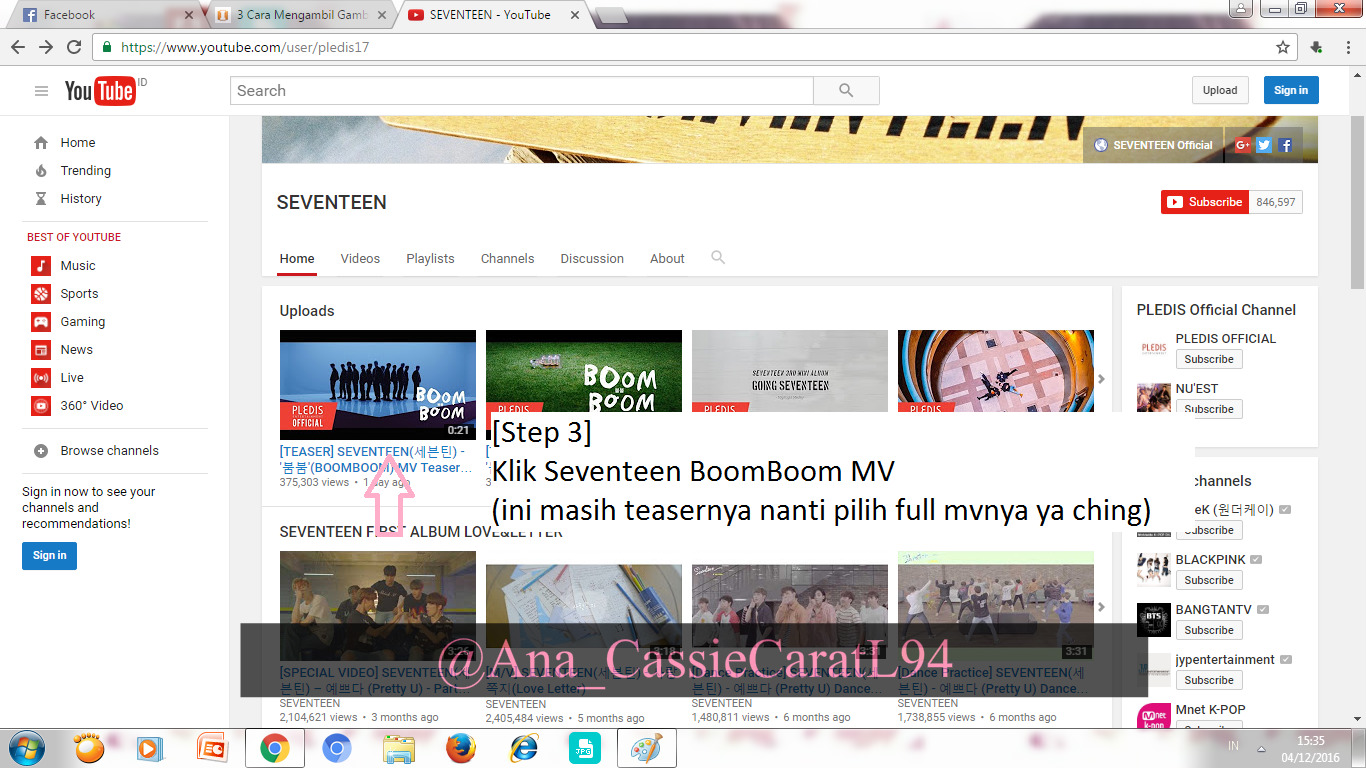Open the jypentertainment channel name link
Image resolution: width=1366 pixels, height=768 pixels.
click(x=1225, y=660)
